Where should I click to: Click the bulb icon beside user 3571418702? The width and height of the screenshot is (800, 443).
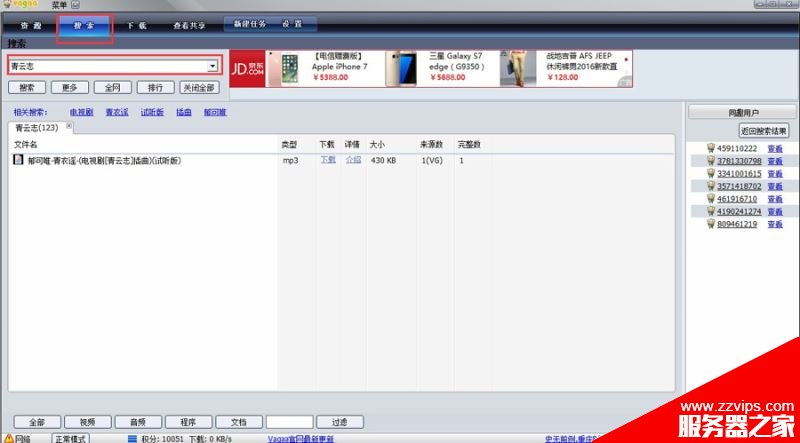711,186
